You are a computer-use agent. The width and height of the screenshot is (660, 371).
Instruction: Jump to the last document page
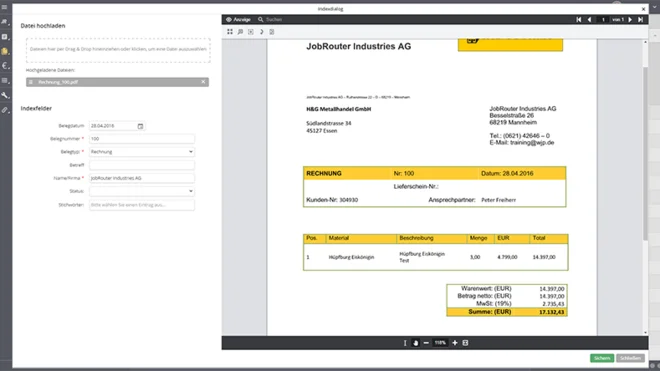tap(640, 19)
